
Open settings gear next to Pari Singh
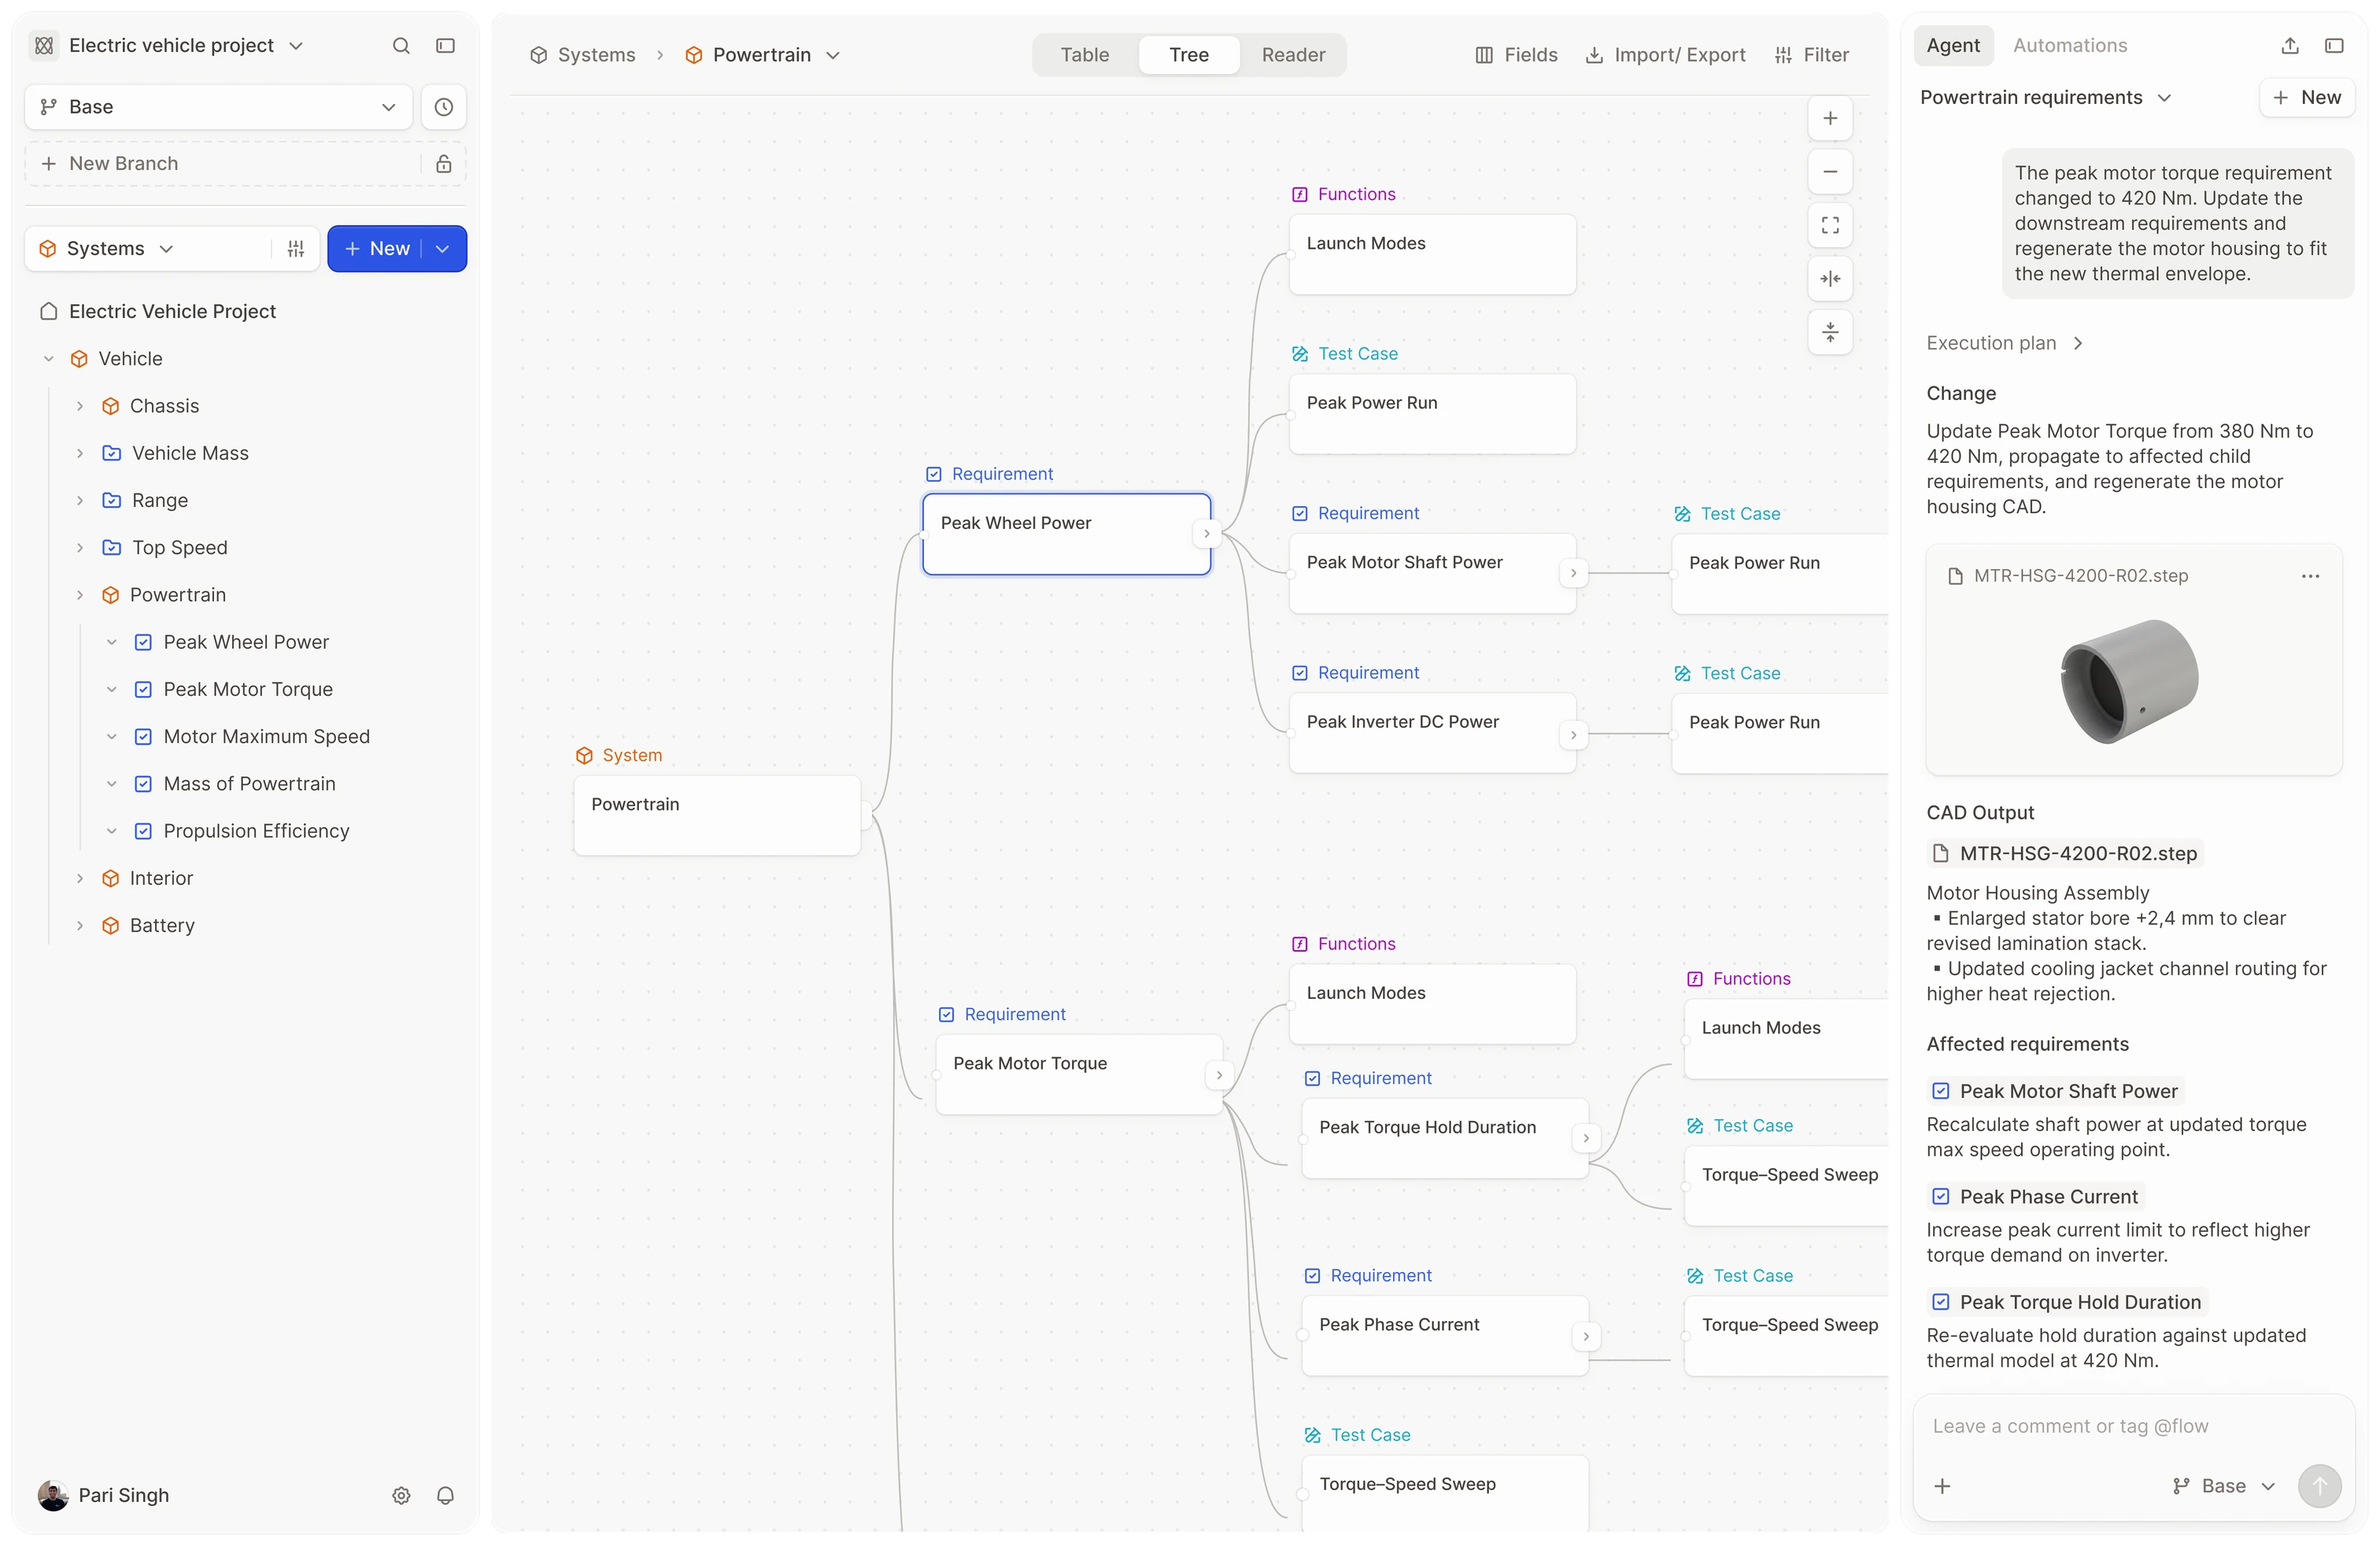click(401, 1495)
